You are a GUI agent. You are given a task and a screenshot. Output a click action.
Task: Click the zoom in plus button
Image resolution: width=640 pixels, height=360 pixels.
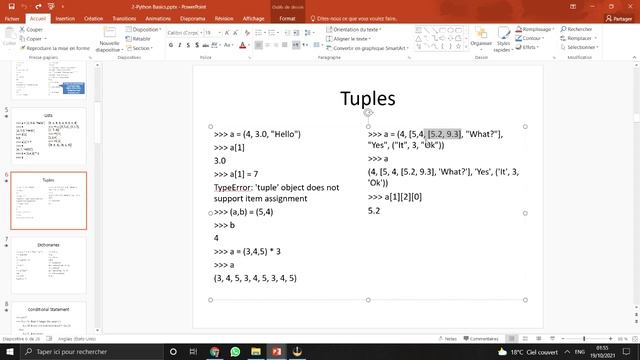[610, 339]
